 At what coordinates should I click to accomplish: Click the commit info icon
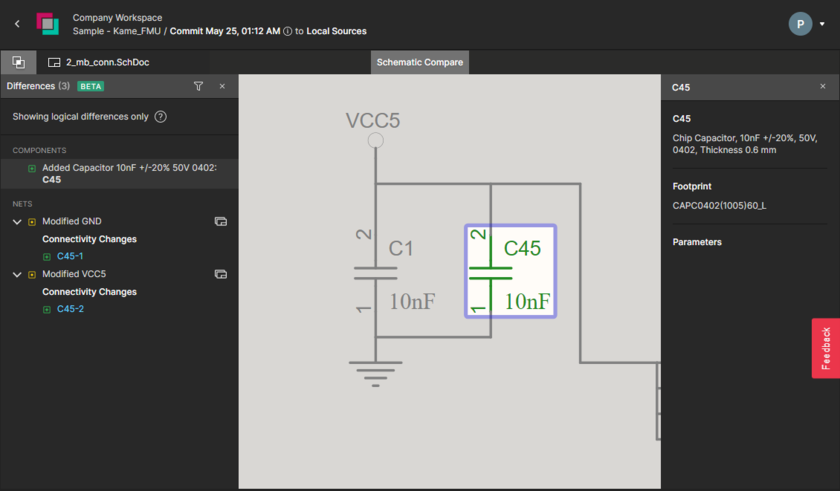click(x=288, y=31)
